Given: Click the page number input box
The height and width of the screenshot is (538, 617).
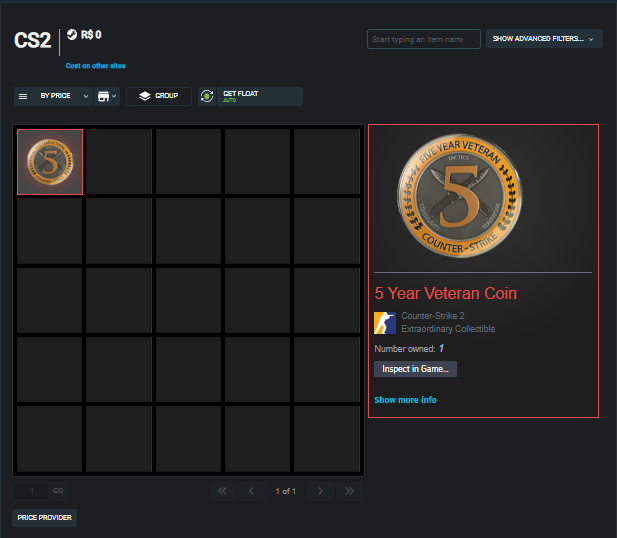Looking at the screenshot, I should [x=31, y=491].
